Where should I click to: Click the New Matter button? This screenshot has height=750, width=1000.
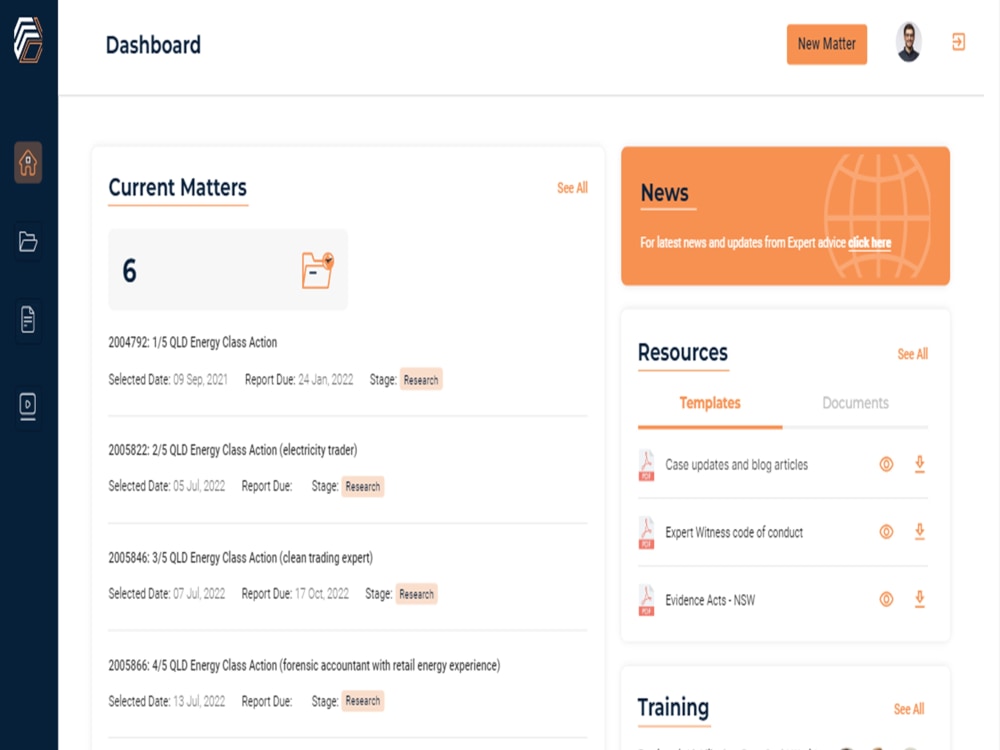click(x=827, y=44)
